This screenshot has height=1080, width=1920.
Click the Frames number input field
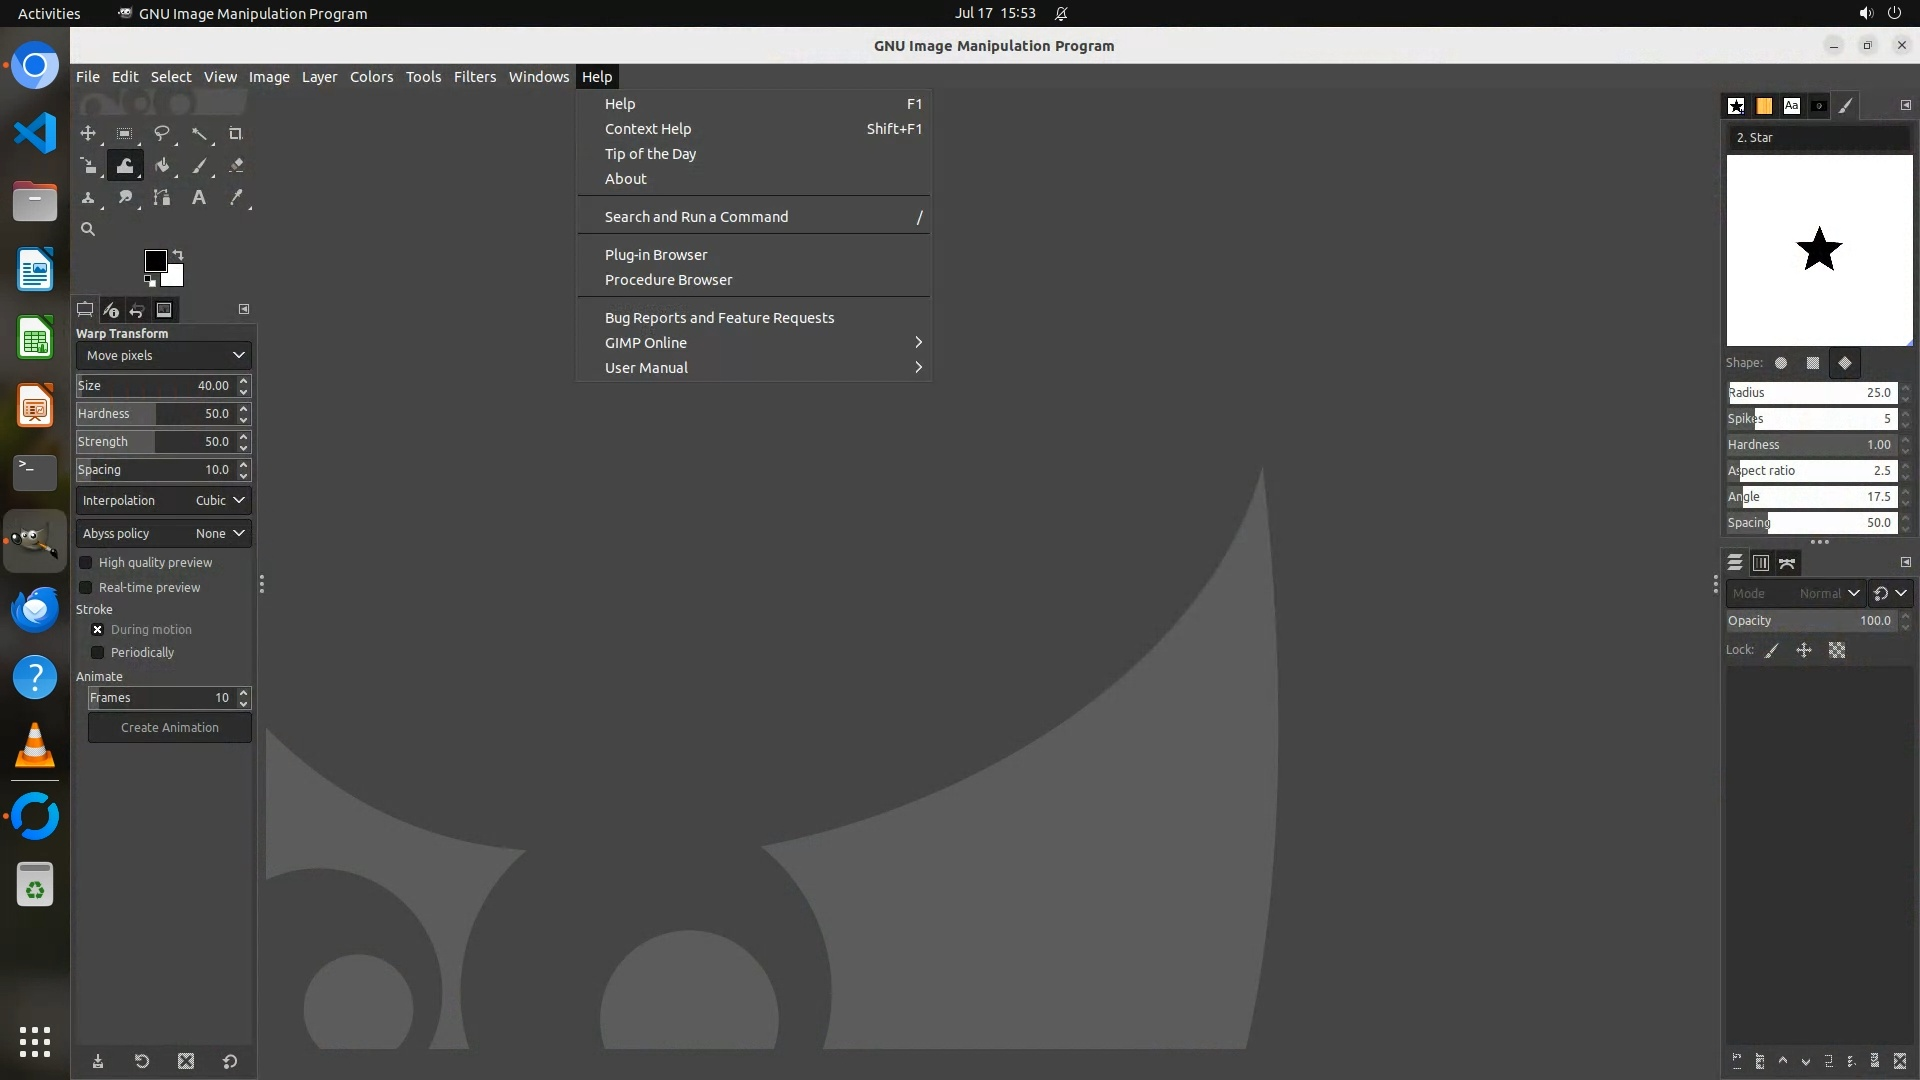point(160,698)
